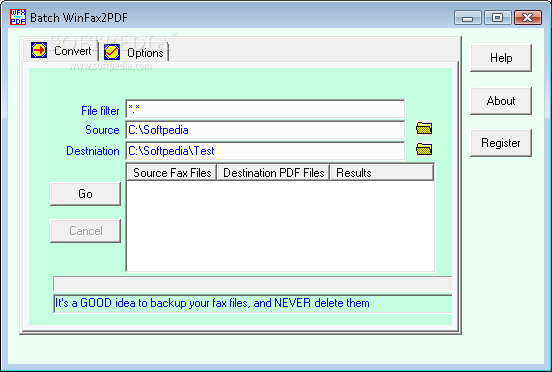The width and height of the screenshot is (552, 372).
Task: Click the empty progress bar
Action: 252,284
